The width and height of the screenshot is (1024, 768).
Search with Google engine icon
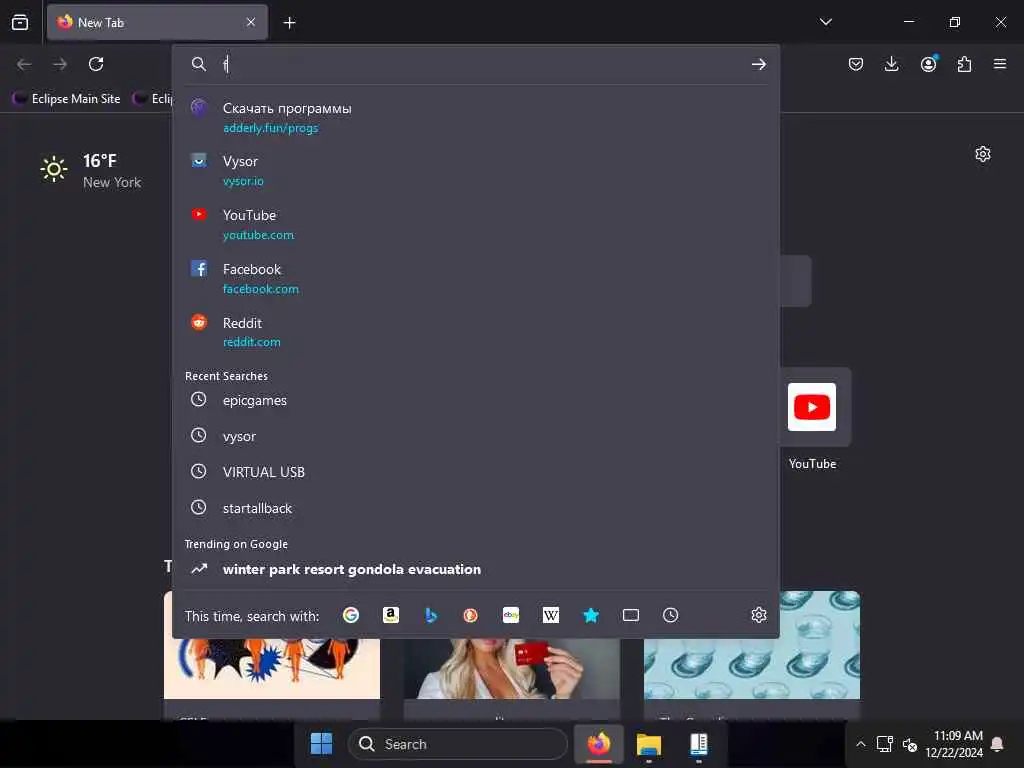(351, 615)
